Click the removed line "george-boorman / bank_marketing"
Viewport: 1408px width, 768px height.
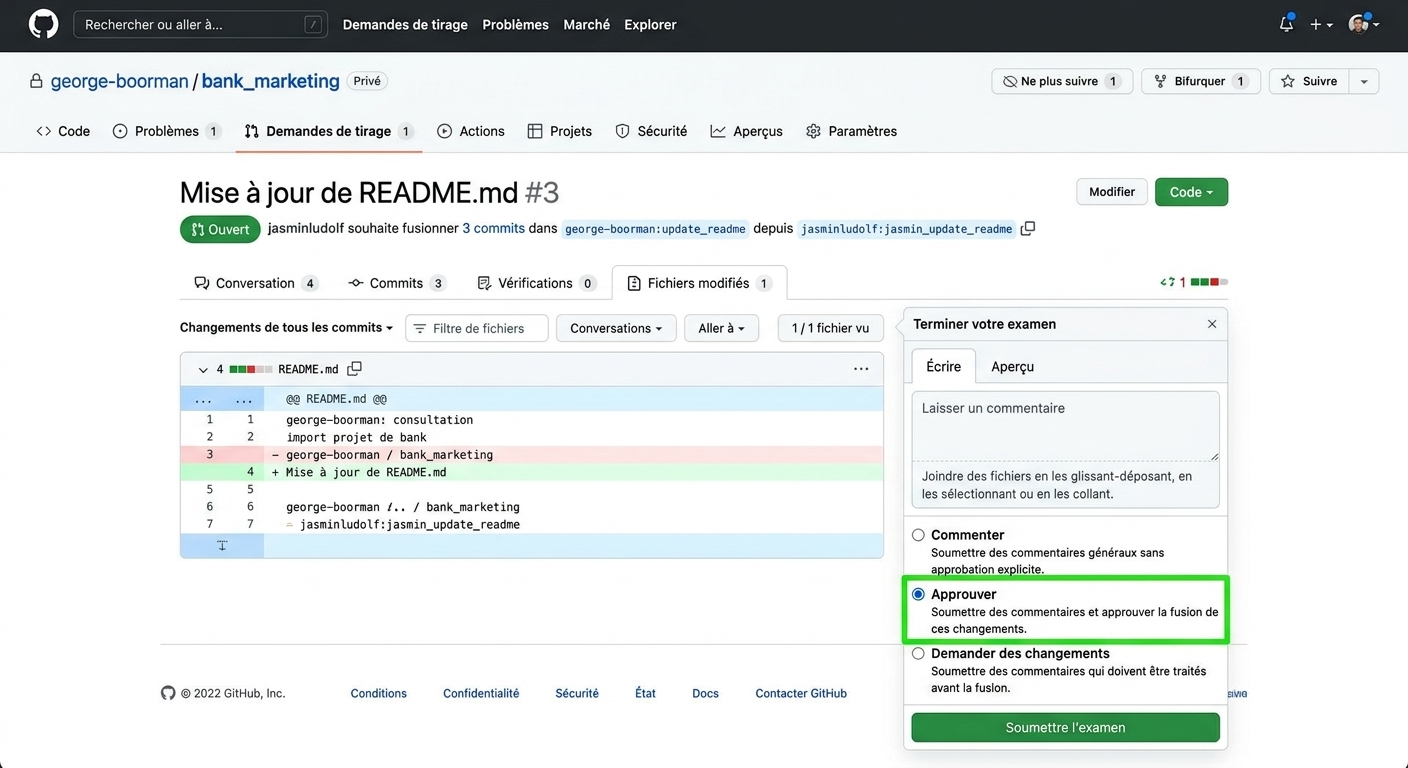point(532,455)
